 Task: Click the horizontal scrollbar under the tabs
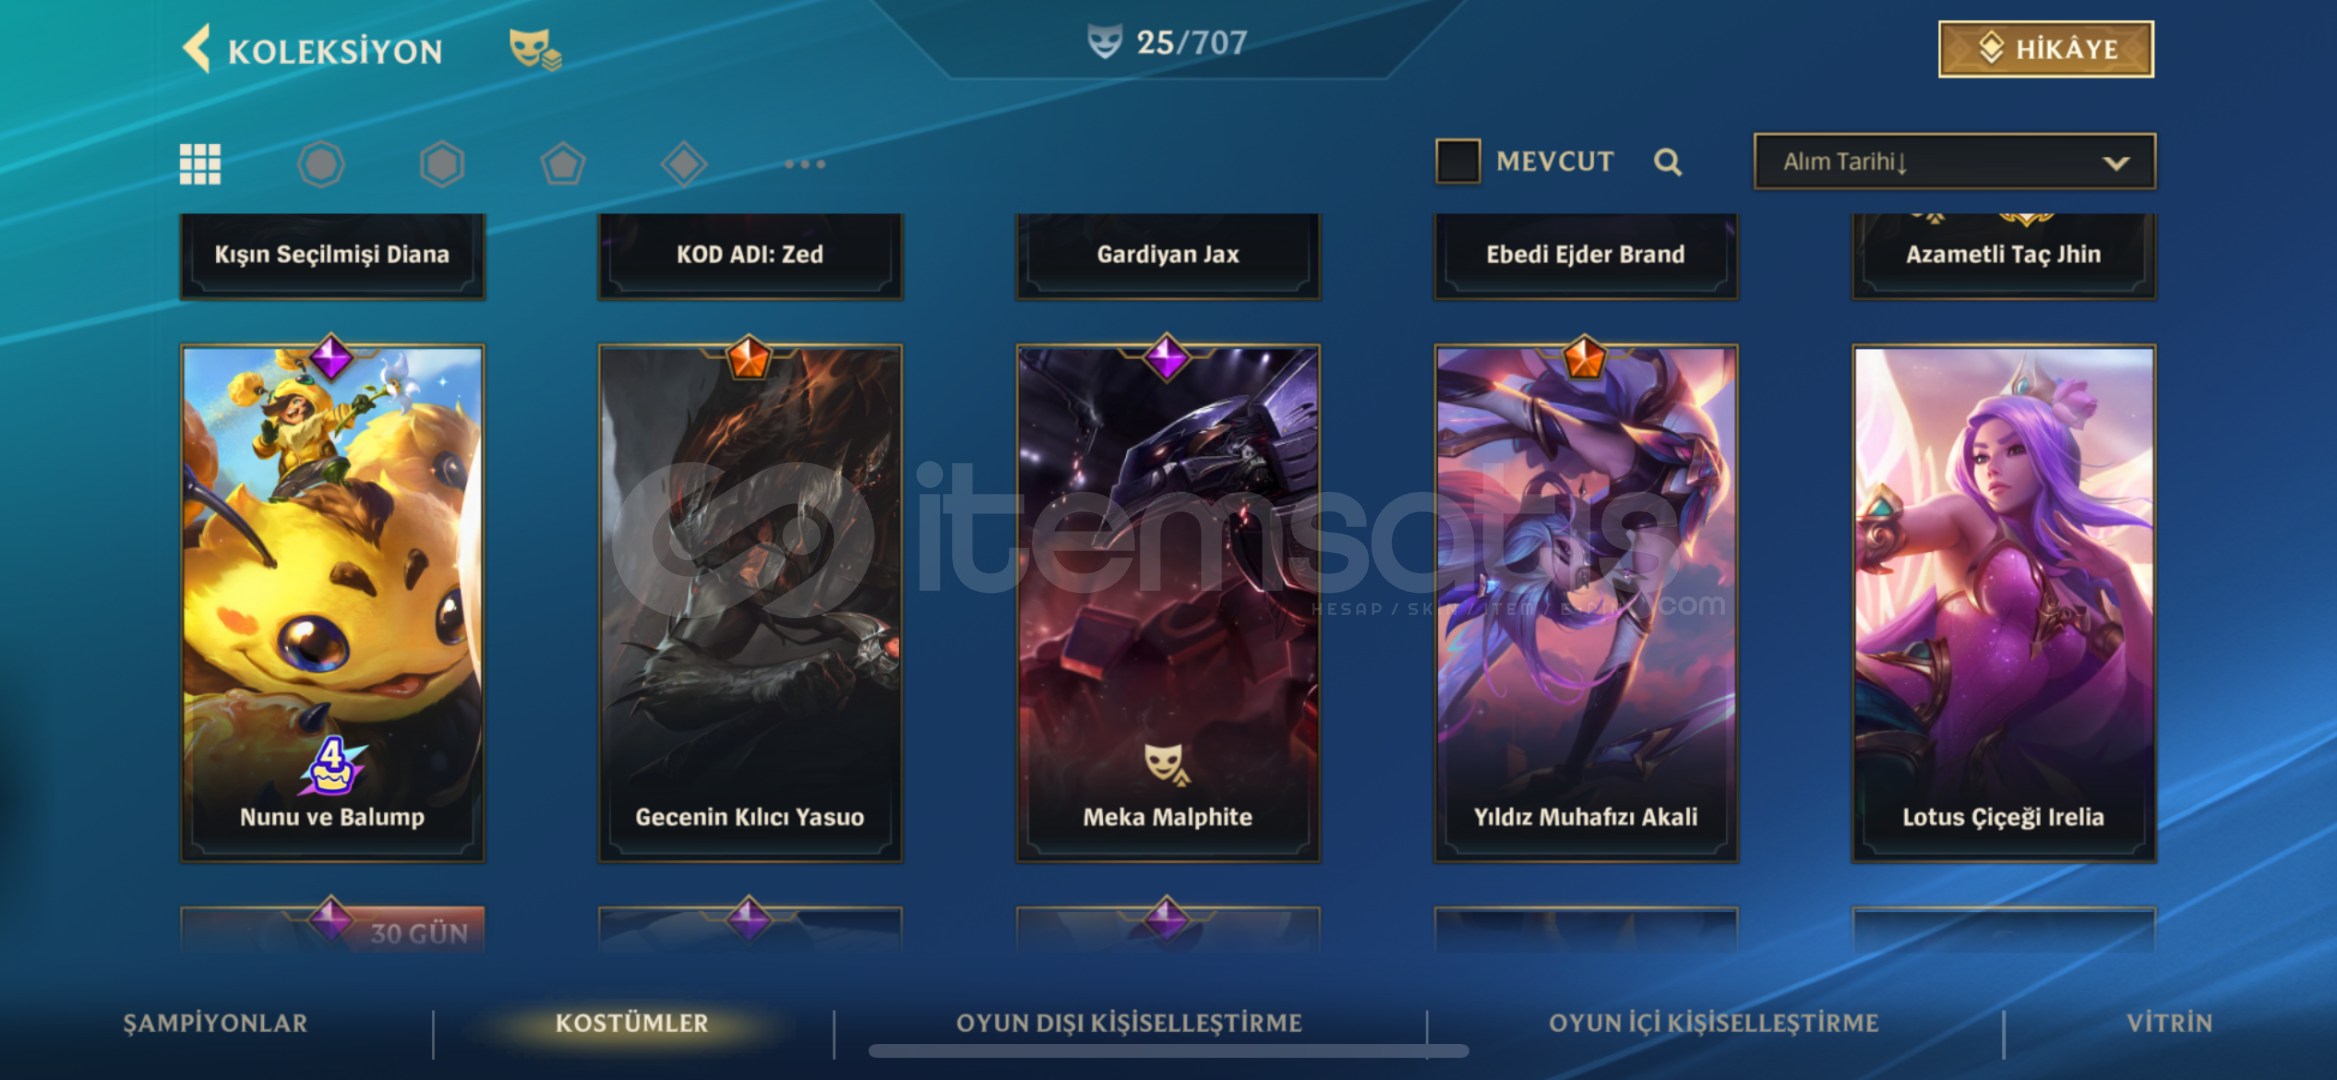[1168, 1051]
